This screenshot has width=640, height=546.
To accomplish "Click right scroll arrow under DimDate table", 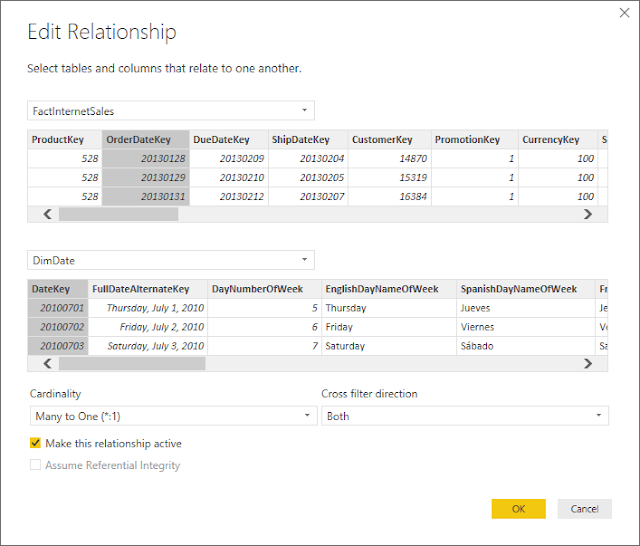I will coord(588,364).
